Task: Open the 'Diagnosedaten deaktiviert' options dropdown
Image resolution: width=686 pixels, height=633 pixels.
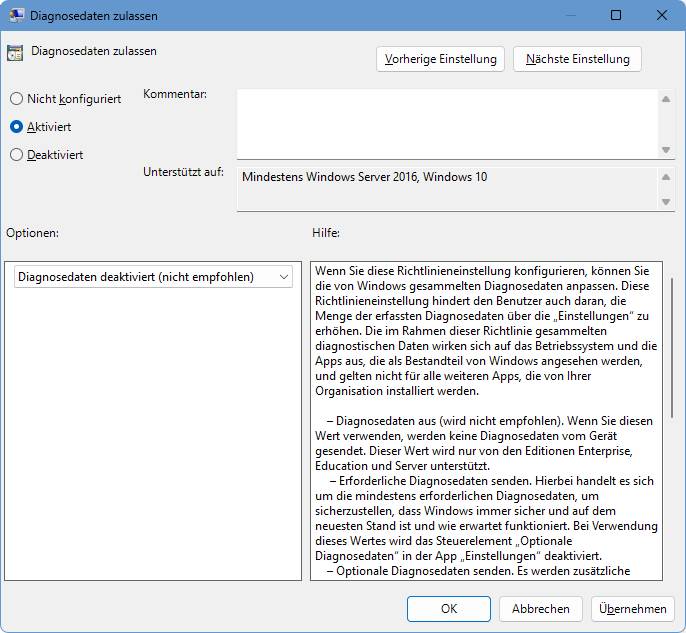Action: [x=153, y=277]
